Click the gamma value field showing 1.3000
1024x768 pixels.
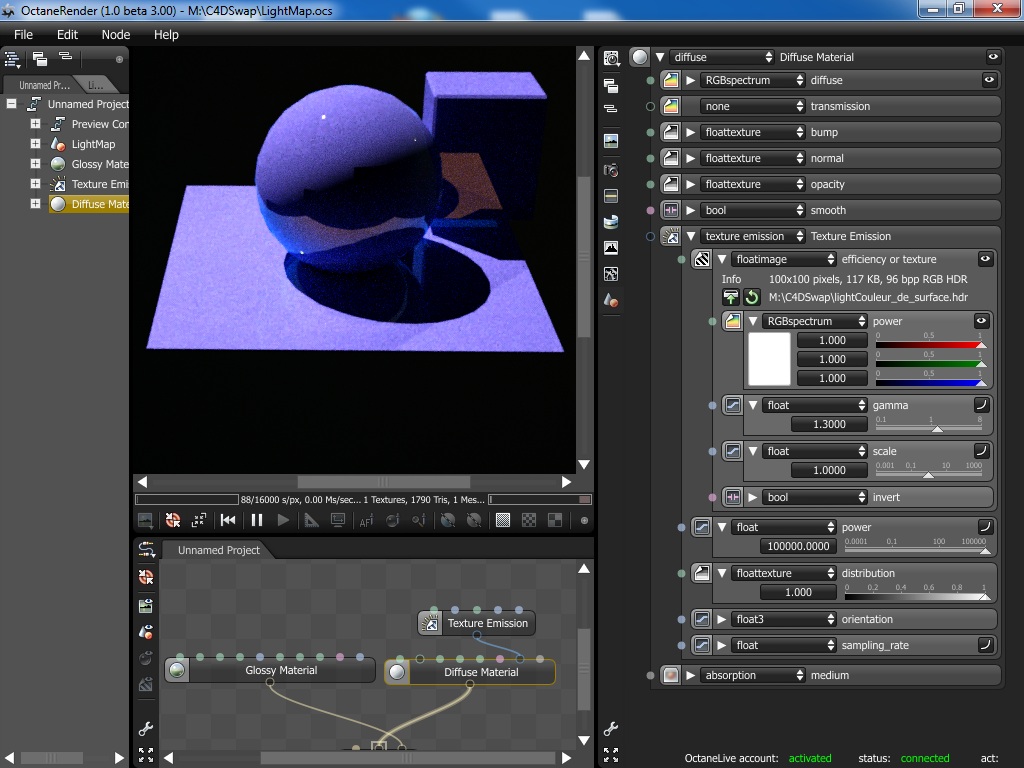tap(828, 424)
